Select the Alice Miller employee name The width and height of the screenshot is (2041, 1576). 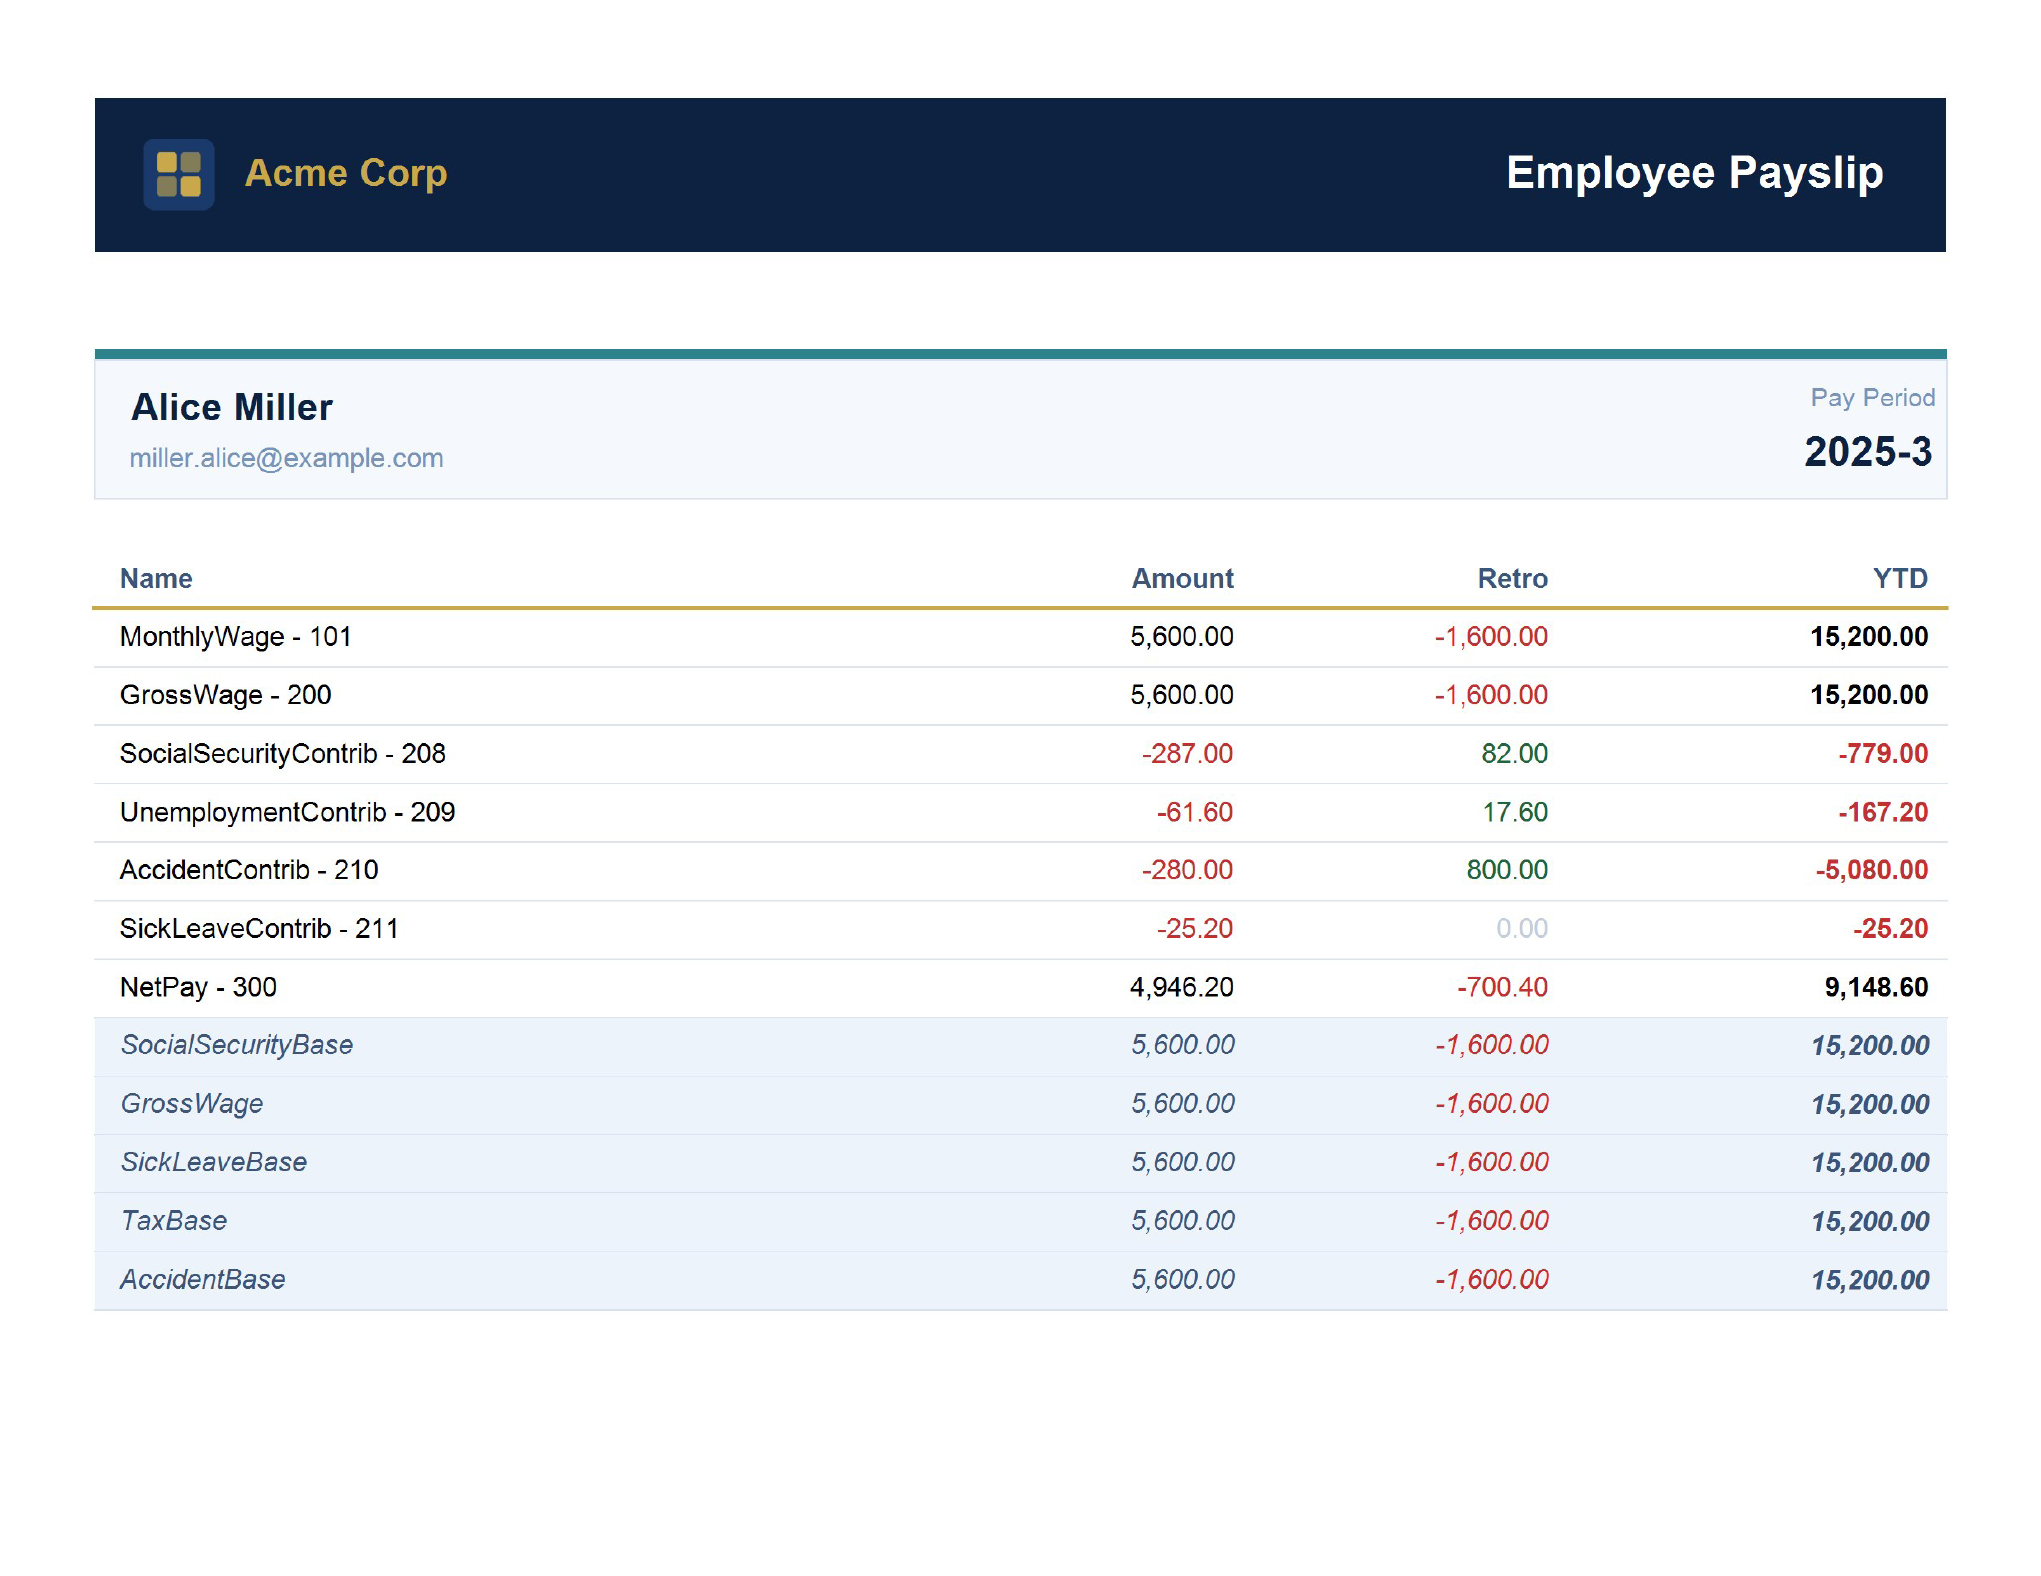tap(232, 407)
